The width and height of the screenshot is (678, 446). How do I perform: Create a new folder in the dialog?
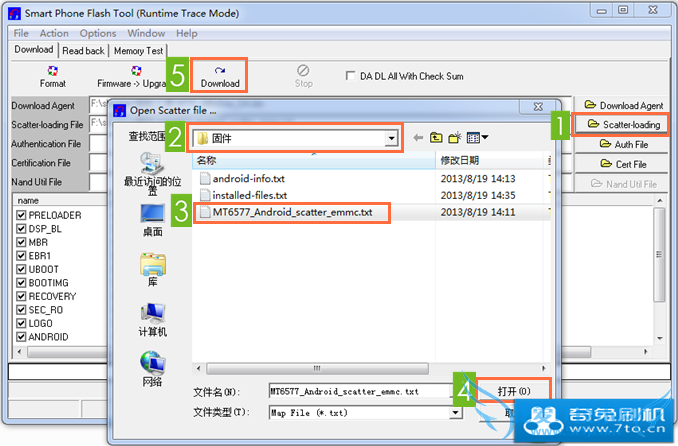click(455, 138)
